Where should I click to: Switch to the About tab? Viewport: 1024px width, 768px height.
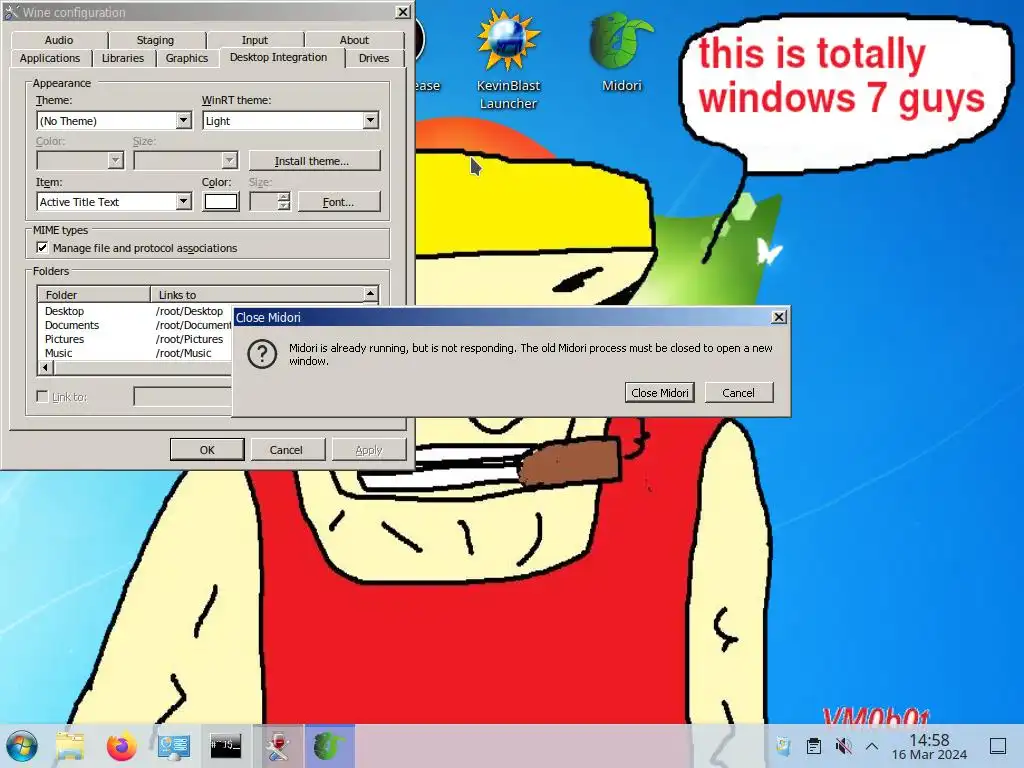point(354,40)
